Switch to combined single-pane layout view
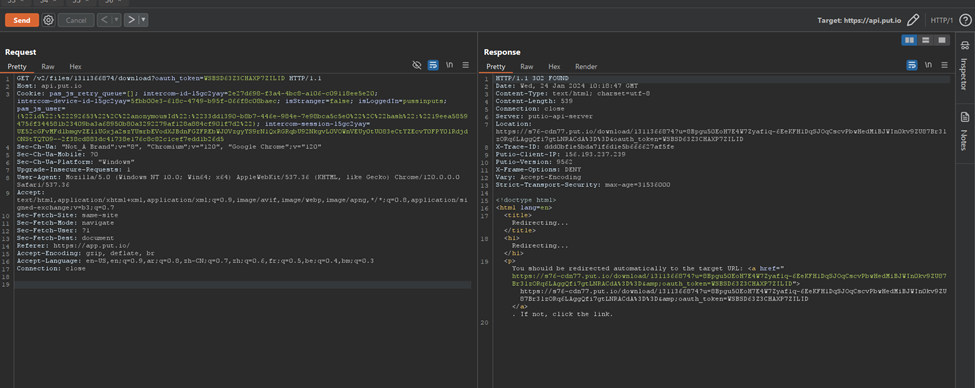The image size is (975, 388). click(942, 40)
